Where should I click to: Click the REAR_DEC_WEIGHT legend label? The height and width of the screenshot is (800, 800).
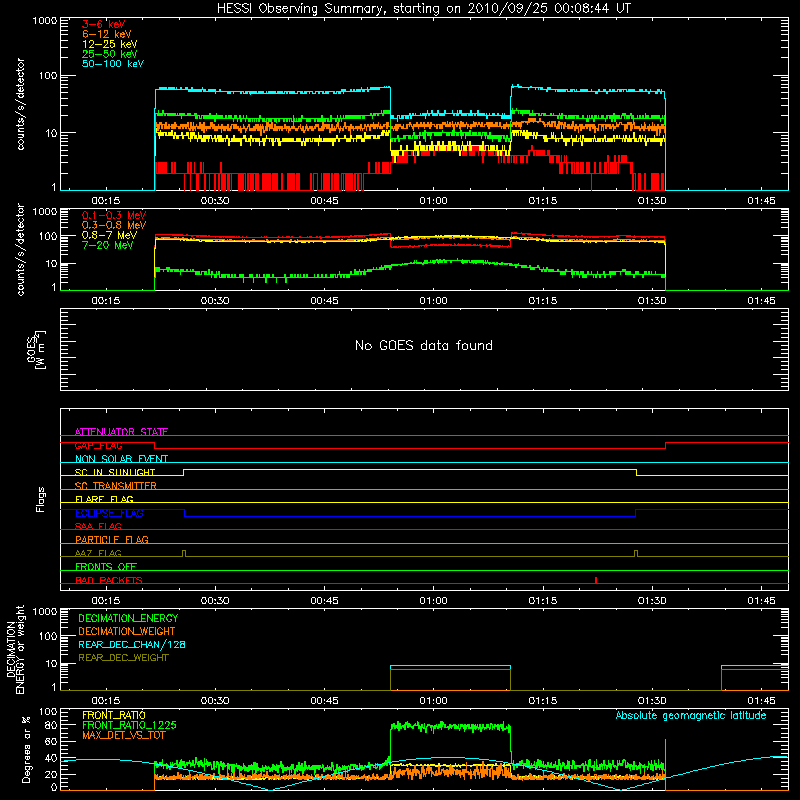[x=123, y=658]
